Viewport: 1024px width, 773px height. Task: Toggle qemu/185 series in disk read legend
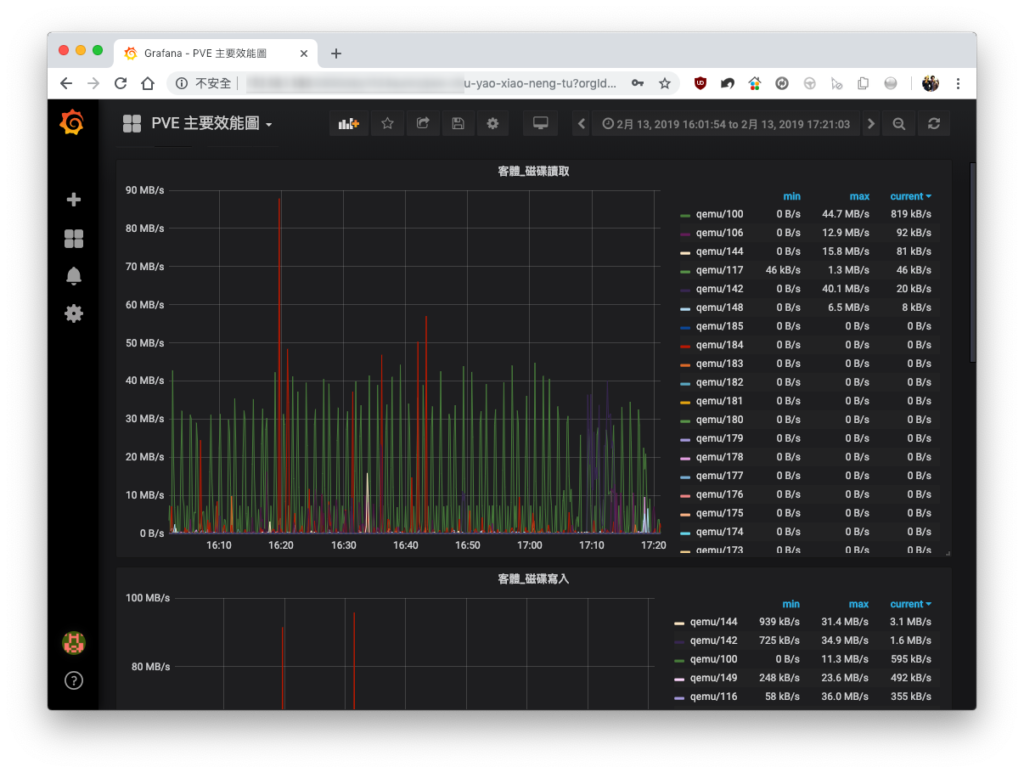(x=719, y=326)
